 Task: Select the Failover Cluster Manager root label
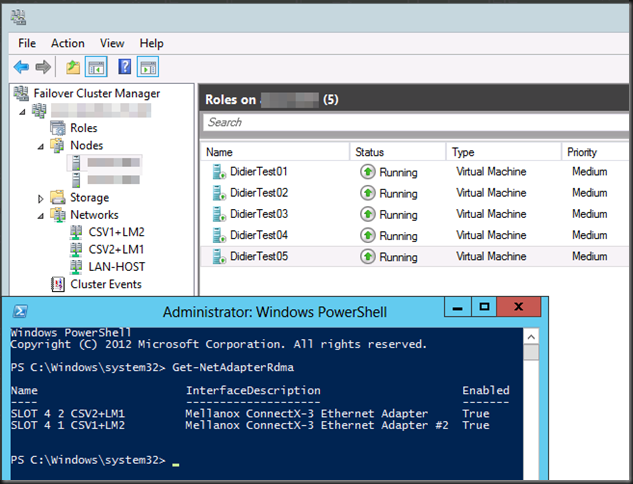pyautogui.click(x=97, y=93)
